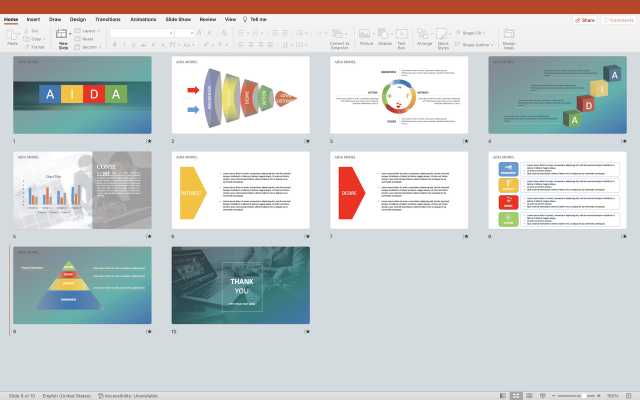Screen dimensions: 640x400
Task: Open the Layout dropdown
Action: click(90, 31)
